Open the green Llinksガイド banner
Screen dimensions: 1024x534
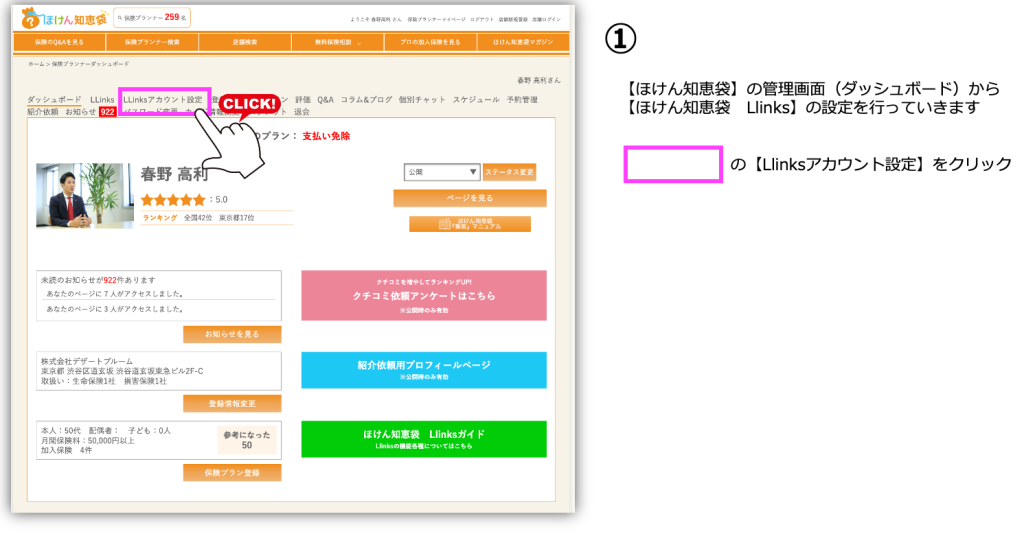[x=424, y=439]
